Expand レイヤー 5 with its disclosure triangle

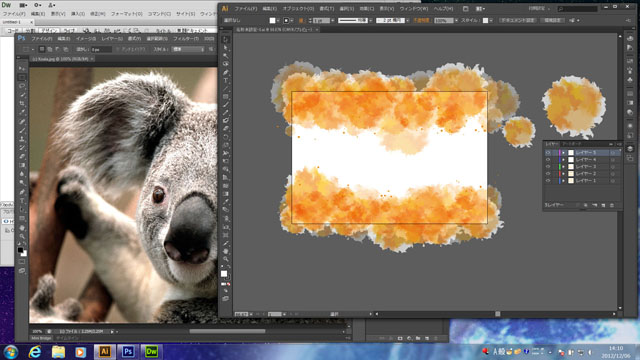564,153
